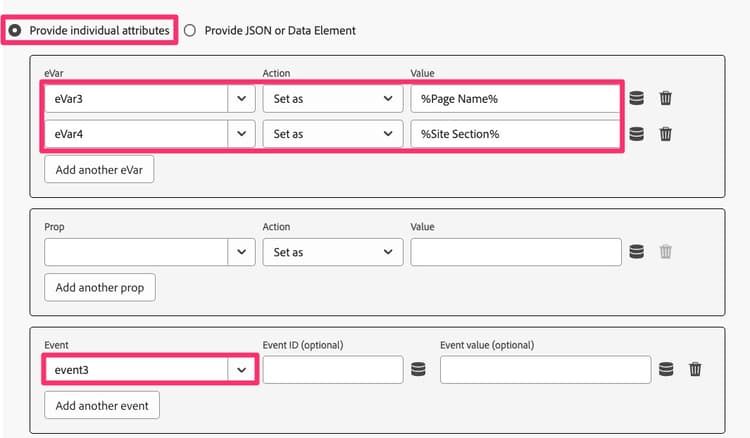Click the %Page Name% value field

click(x=515, y=98)
